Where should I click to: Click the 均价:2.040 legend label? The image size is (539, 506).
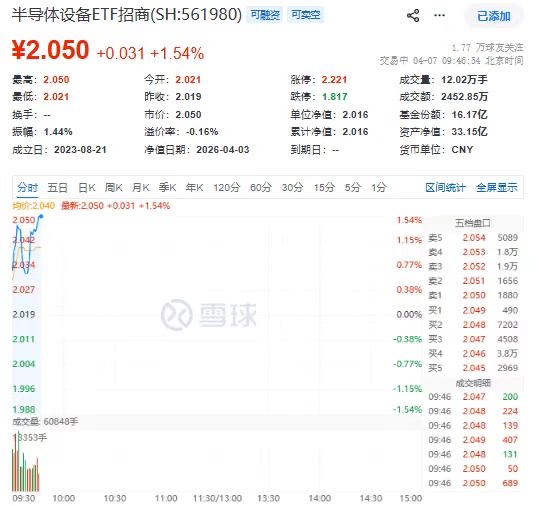pyautogui.click(x=34, y=206)
